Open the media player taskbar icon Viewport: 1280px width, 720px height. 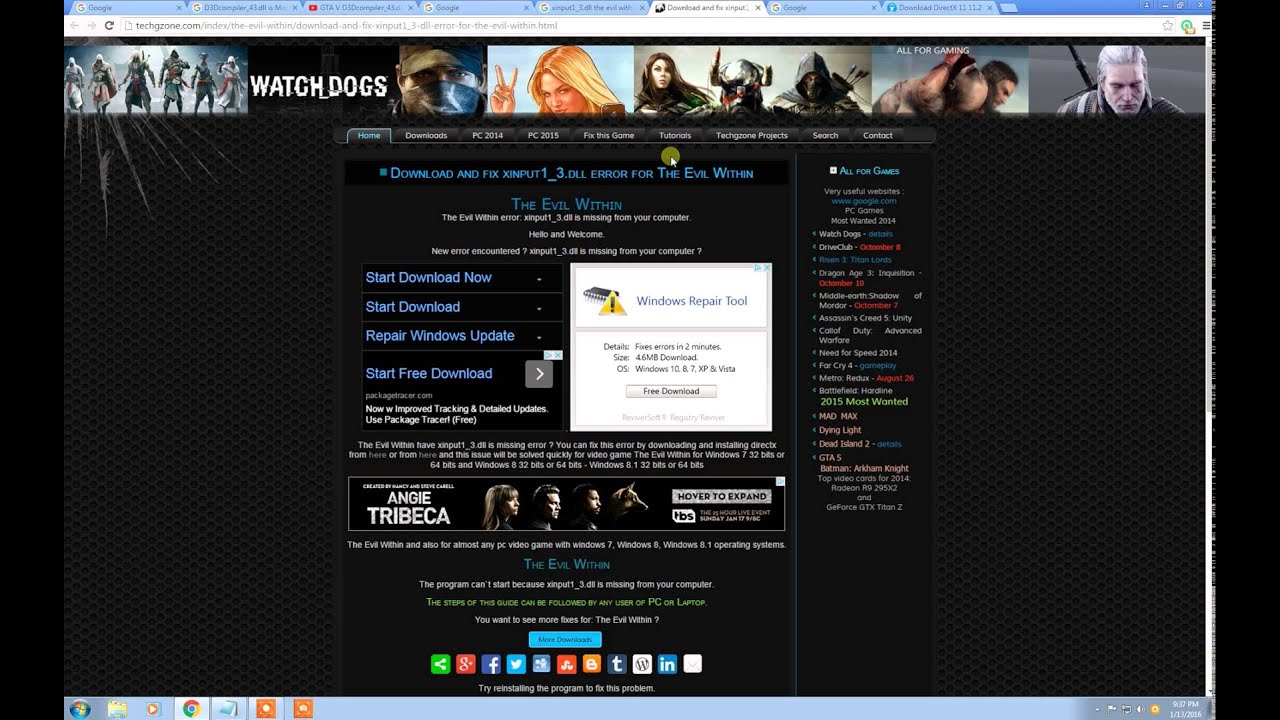[x=153, y=709]
